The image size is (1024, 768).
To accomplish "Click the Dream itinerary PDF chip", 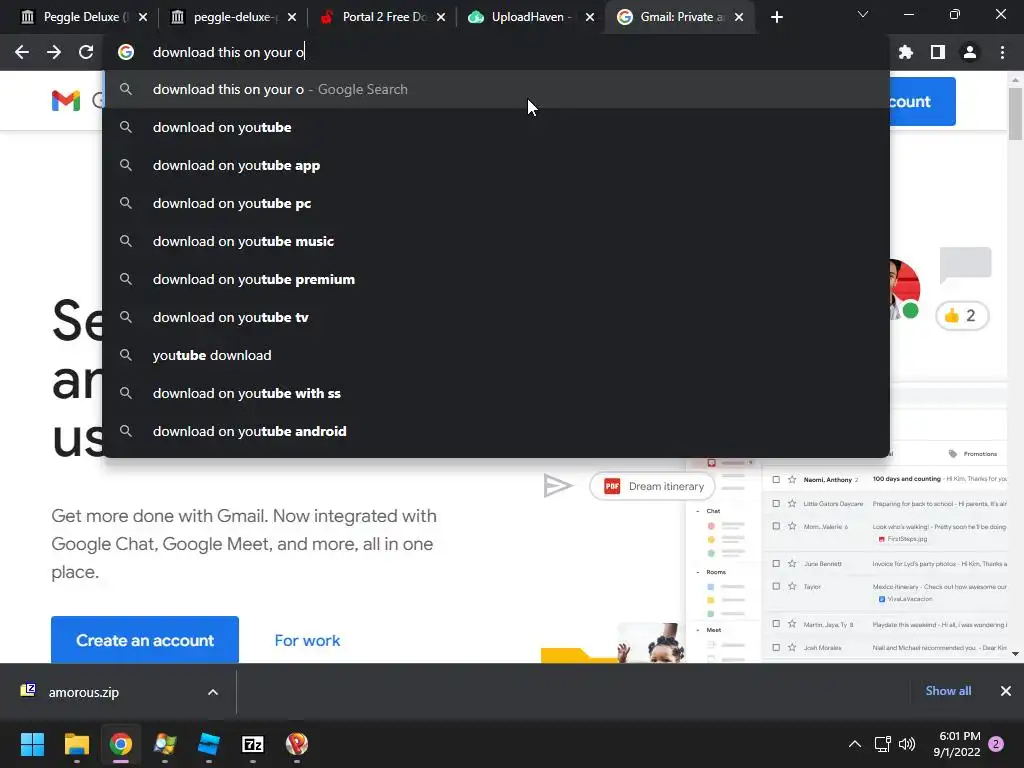I will [x=652, y=487].
